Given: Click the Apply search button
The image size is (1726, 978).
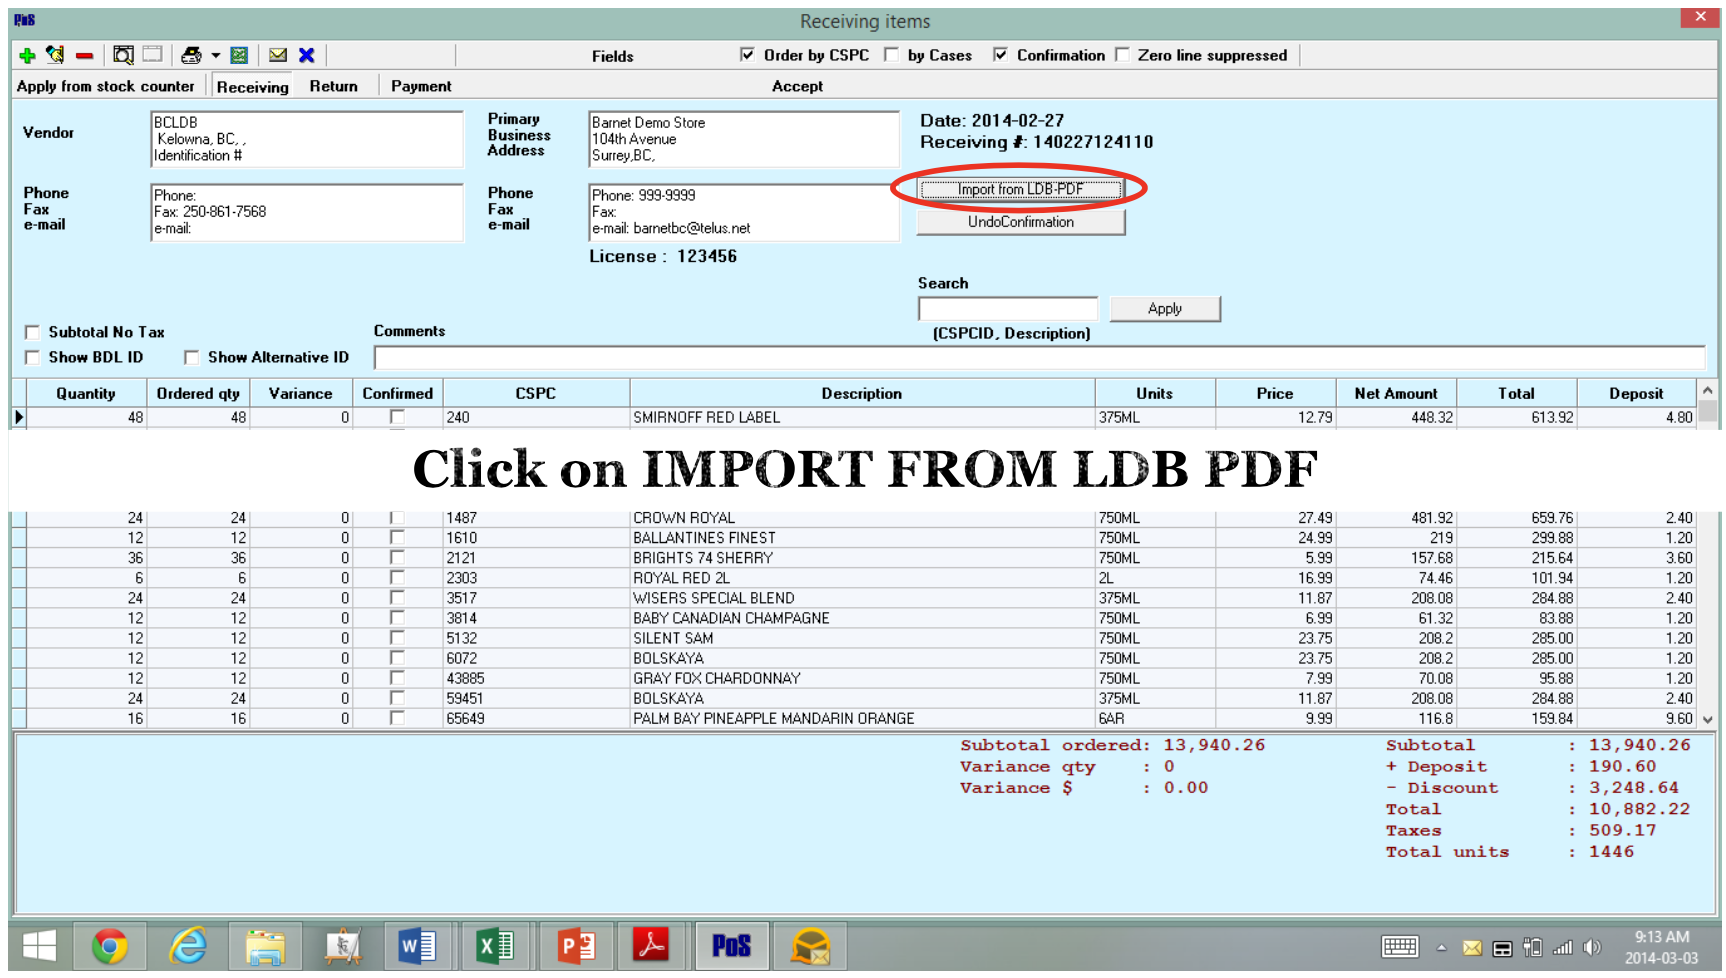Looking at the screenshot, I should point(1165,308).
